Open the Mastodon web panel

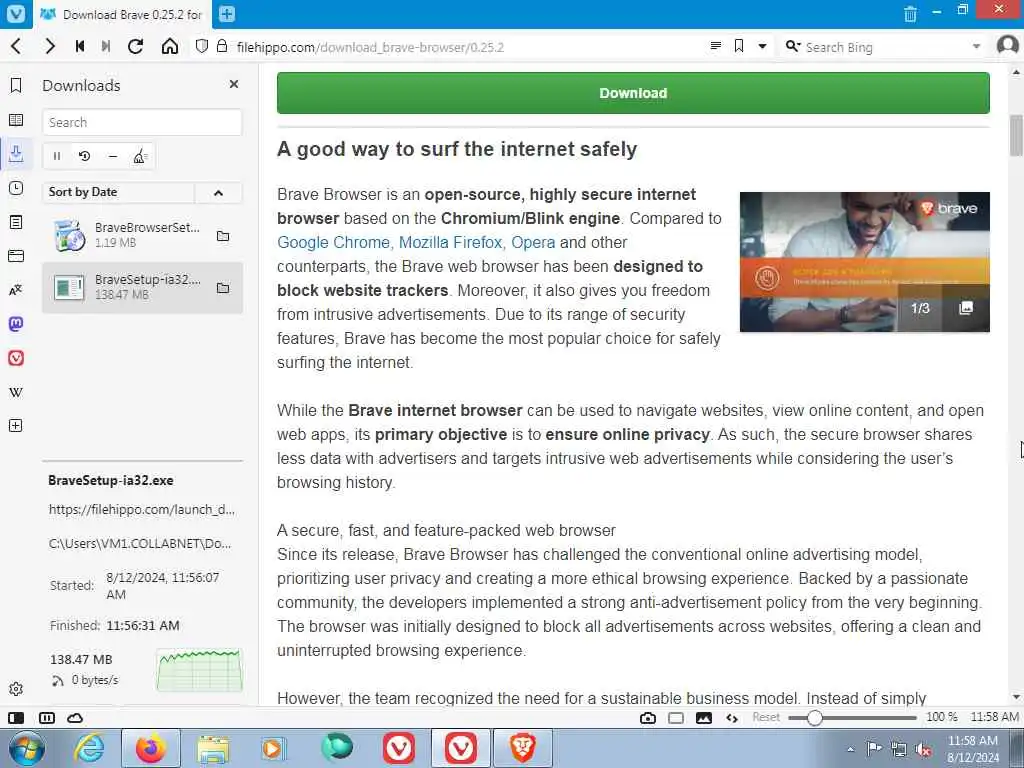click(16, 324)
